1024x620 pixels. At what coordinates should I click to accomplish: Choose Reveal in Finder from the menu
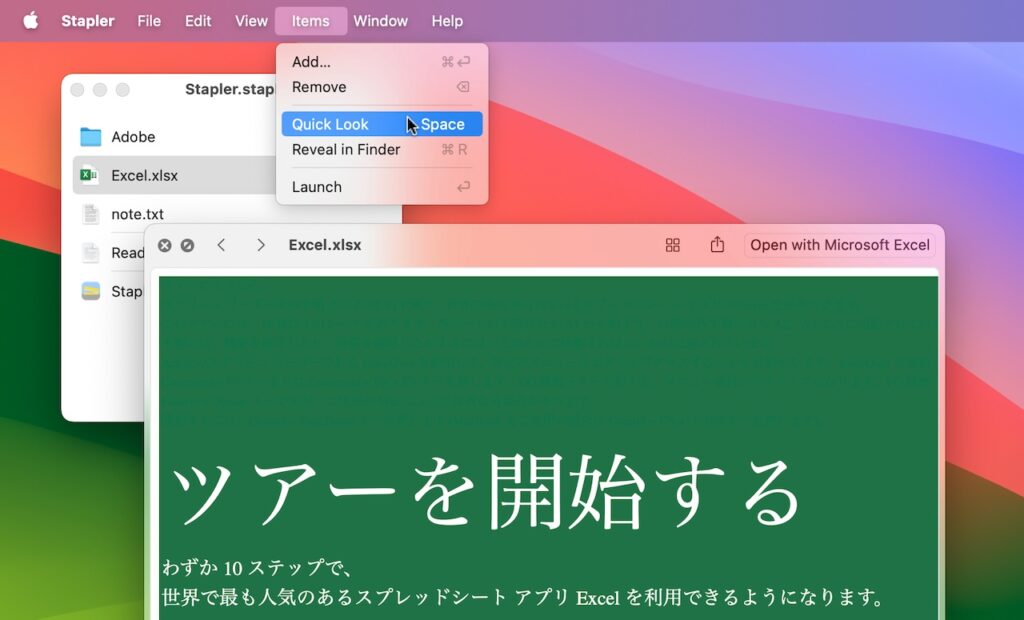click(345, 149)
